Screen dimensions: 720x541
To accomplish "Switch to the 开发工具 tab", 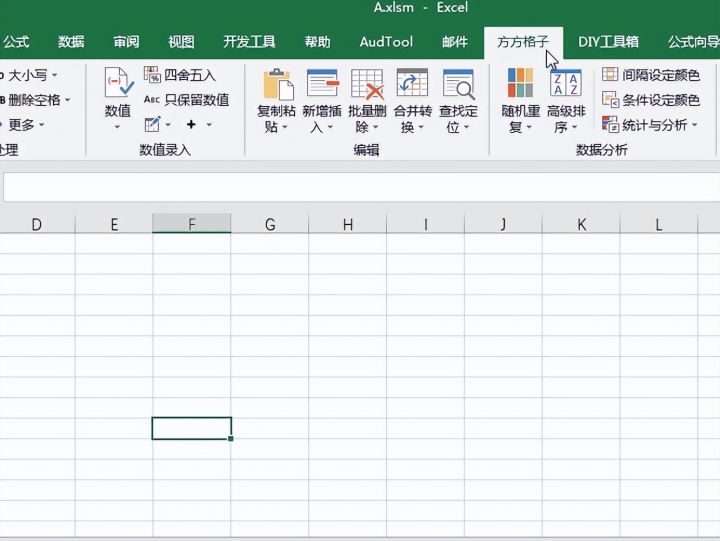I will click(249, 42).
